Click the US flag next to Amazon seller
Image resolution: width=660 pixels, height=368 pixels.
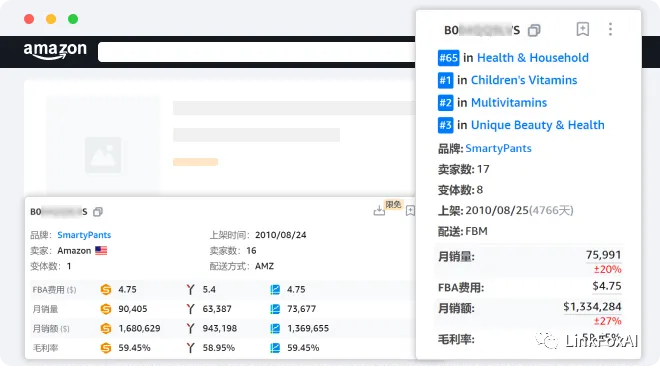(101, 251)
